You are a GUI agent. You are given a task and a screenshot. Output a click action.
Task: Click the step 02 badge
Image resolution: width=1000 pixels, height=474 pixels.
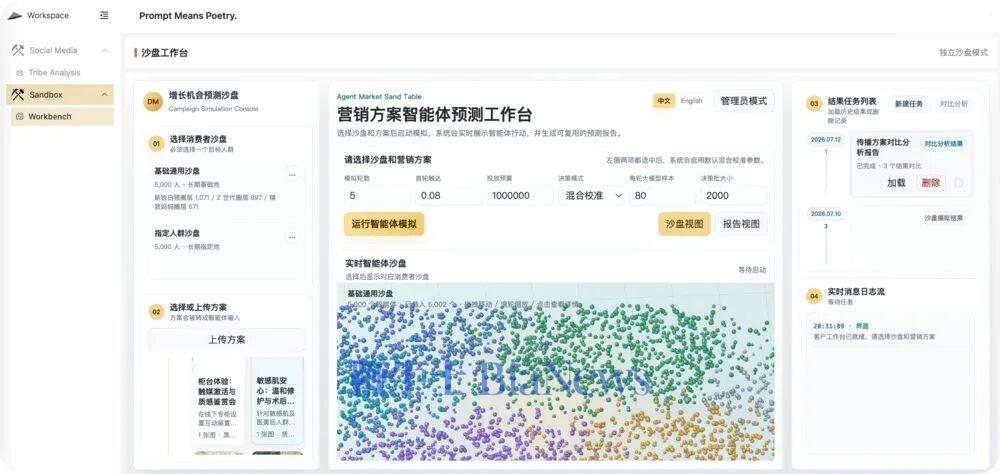point(156,312)
